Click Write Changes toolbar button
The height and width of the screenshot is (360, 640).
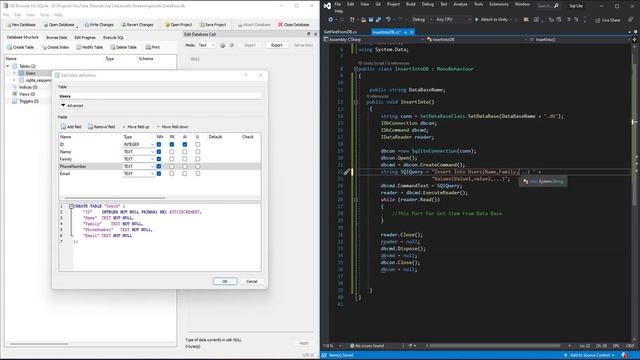[x=99, y=24]
